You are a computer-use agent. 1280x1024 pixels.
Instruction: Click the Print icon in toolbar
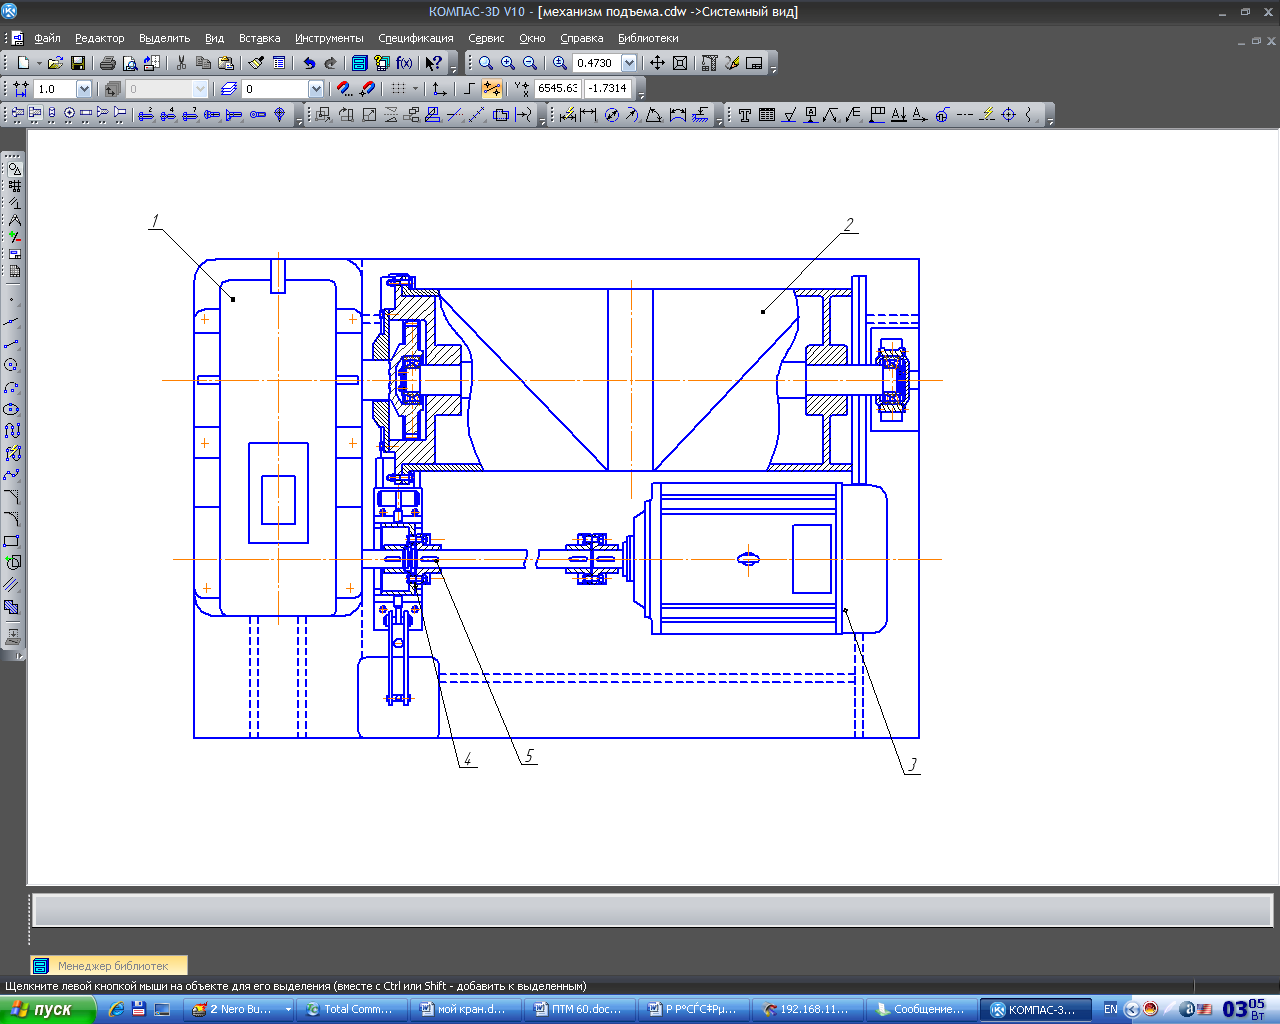[108, 63]
